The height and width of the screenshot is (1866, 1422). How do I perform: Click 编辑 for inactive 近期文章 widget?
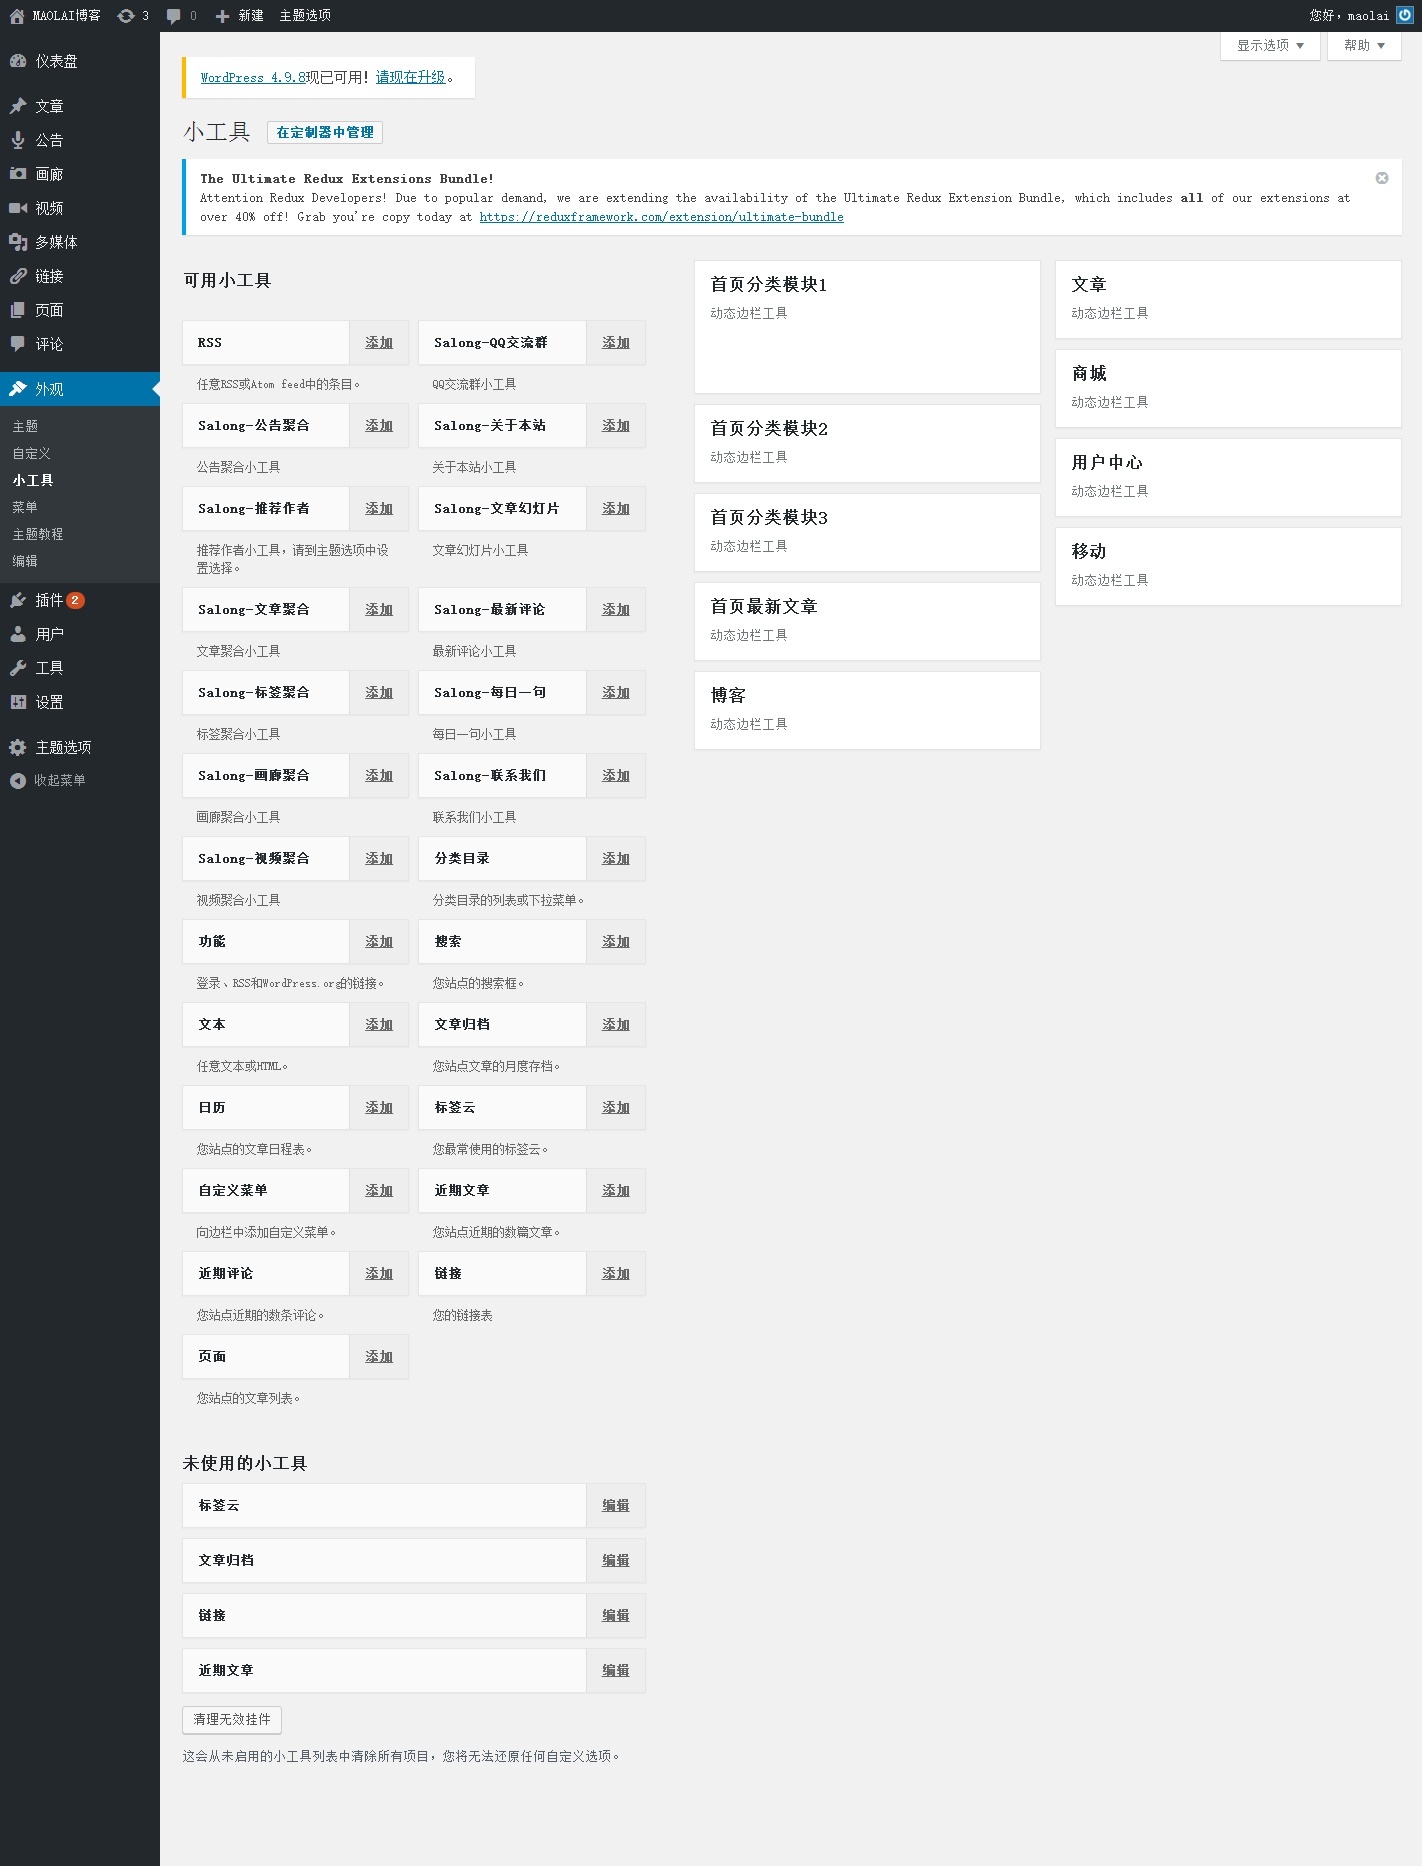point(616,1671)
